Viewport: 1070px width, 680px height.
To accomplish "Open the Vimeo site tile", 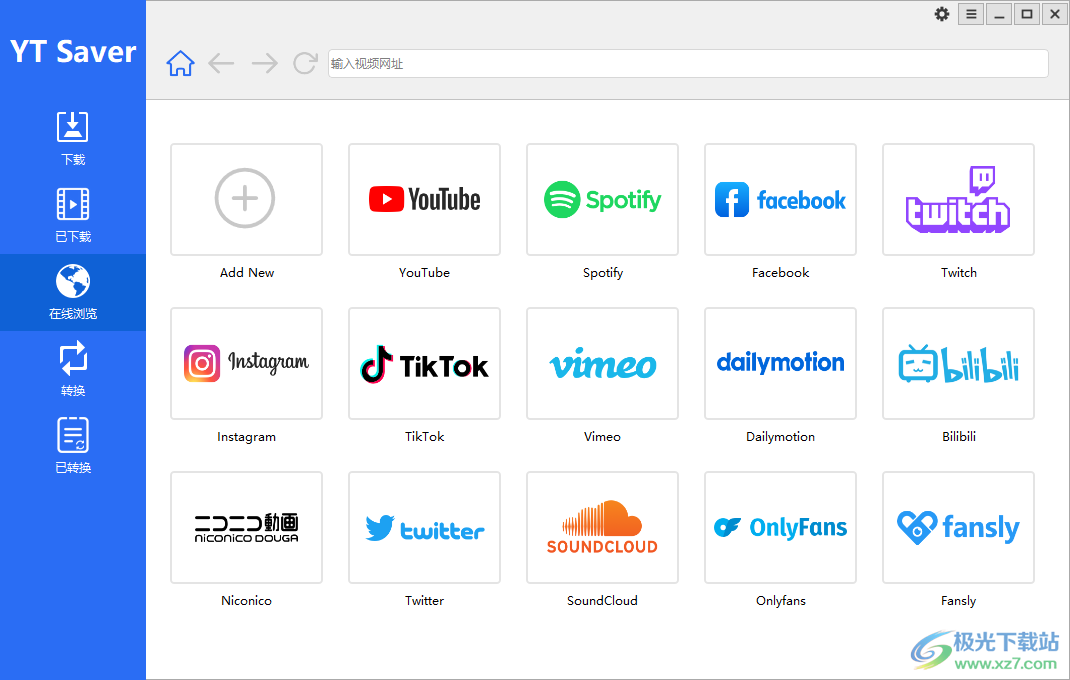I will pos(603,363).
